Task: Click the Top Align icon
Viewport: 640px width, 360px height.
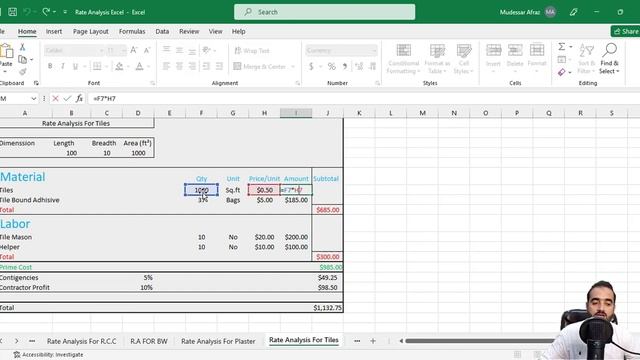Action: (166, 50)
